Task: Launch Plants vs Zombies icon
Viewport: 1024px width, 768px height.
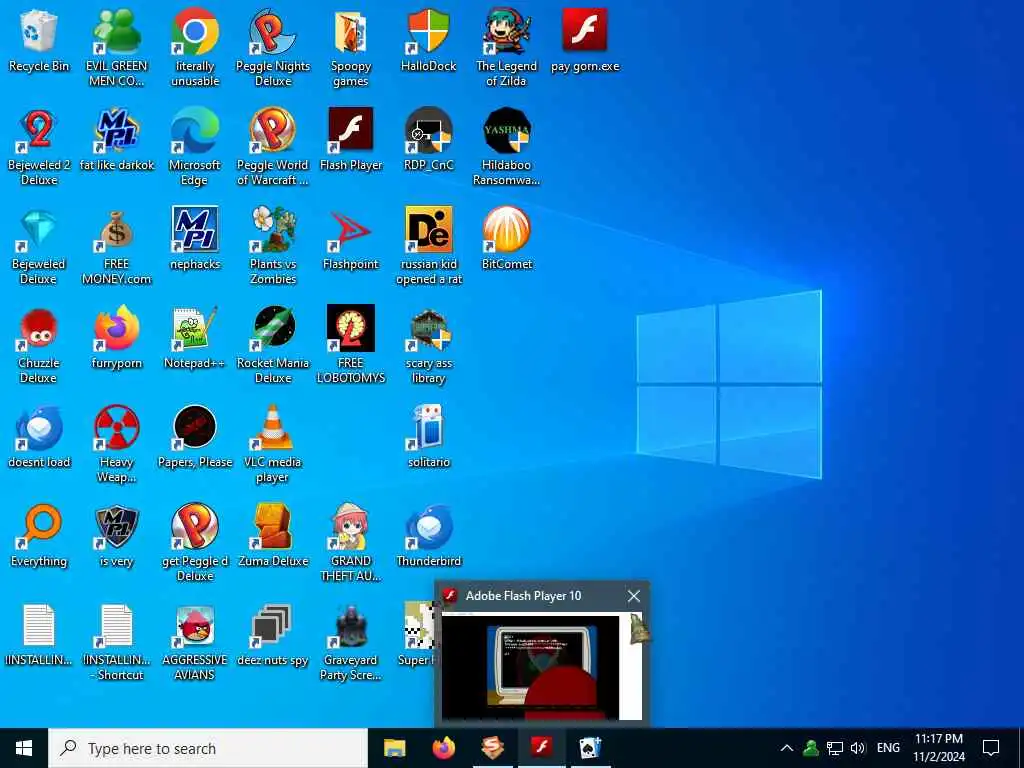Action: [273, 246]
